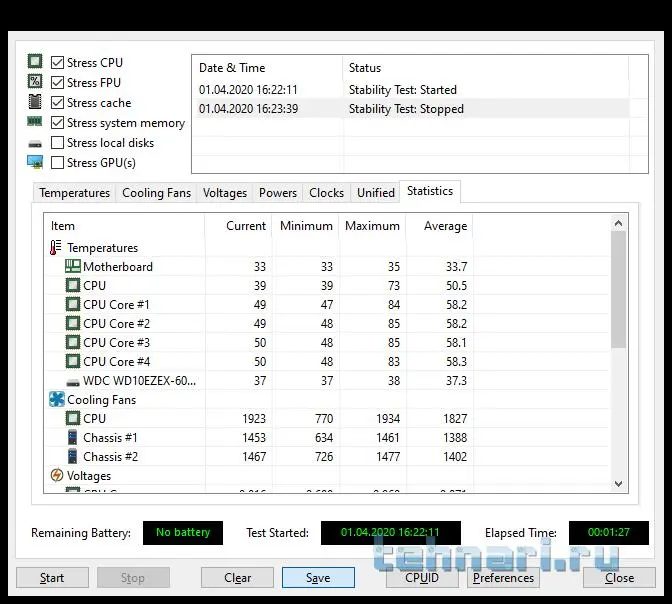
Task: Click the Minimum column header
Action: (x=306, y=226)
